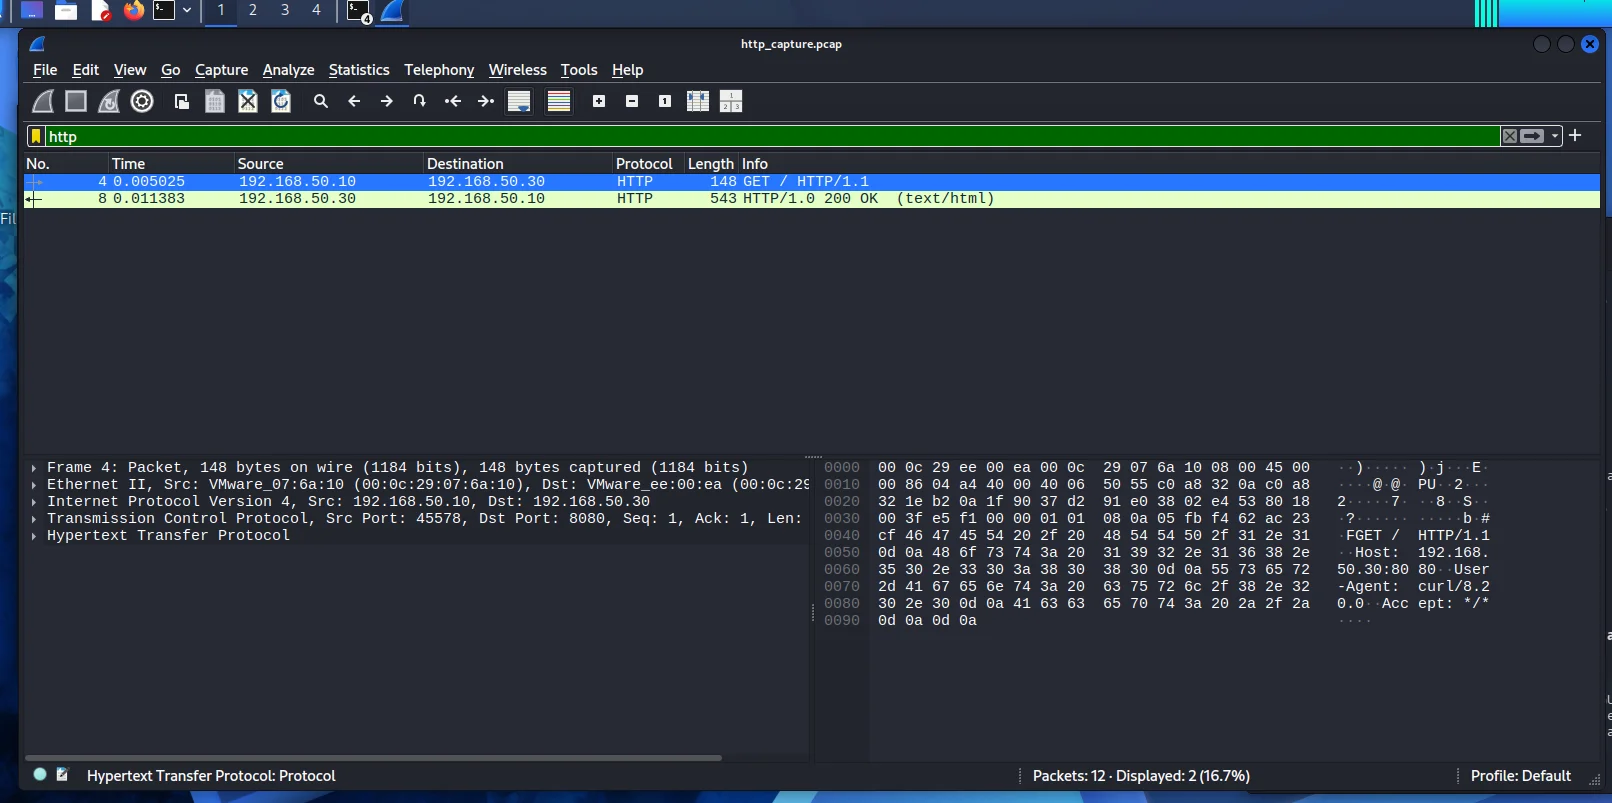Image resolution: width=1612 pixels, height=803 pixels.
Task: Jump to the first packet
Action: point(453,101)
